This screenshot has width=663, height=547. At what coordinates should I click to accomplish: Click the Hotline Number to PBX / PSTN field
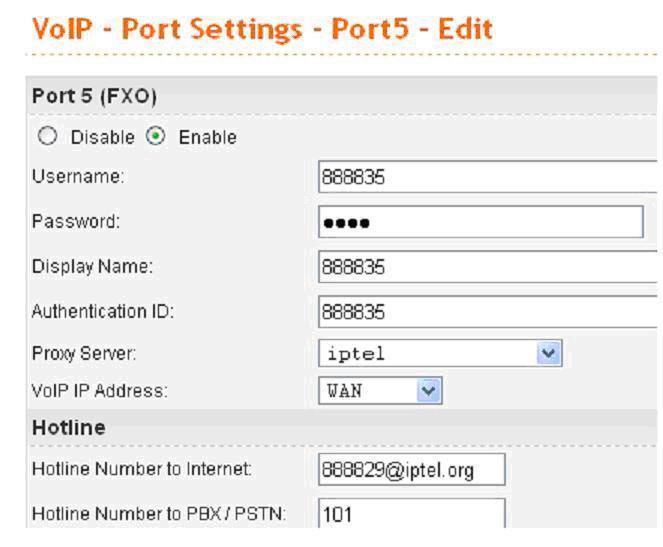pos(412,513)
